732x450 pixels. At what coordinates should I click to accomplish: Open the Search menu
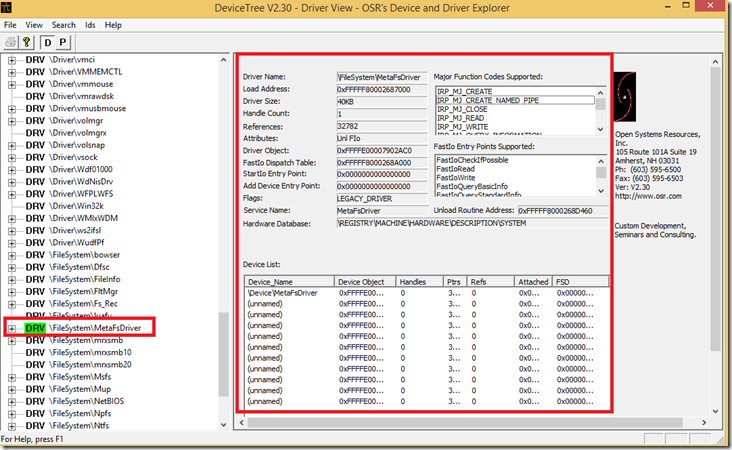[x=63, y=24]
